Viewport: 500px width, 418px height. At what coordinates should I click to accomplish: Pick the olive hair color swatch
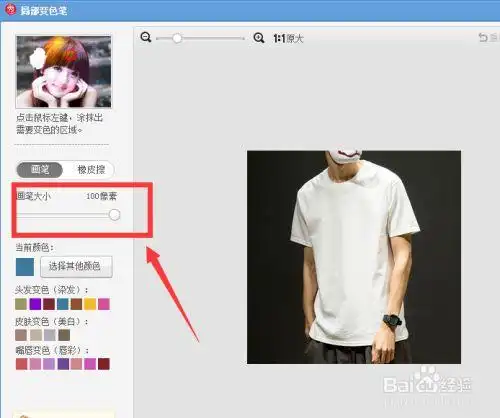point(21,304)
